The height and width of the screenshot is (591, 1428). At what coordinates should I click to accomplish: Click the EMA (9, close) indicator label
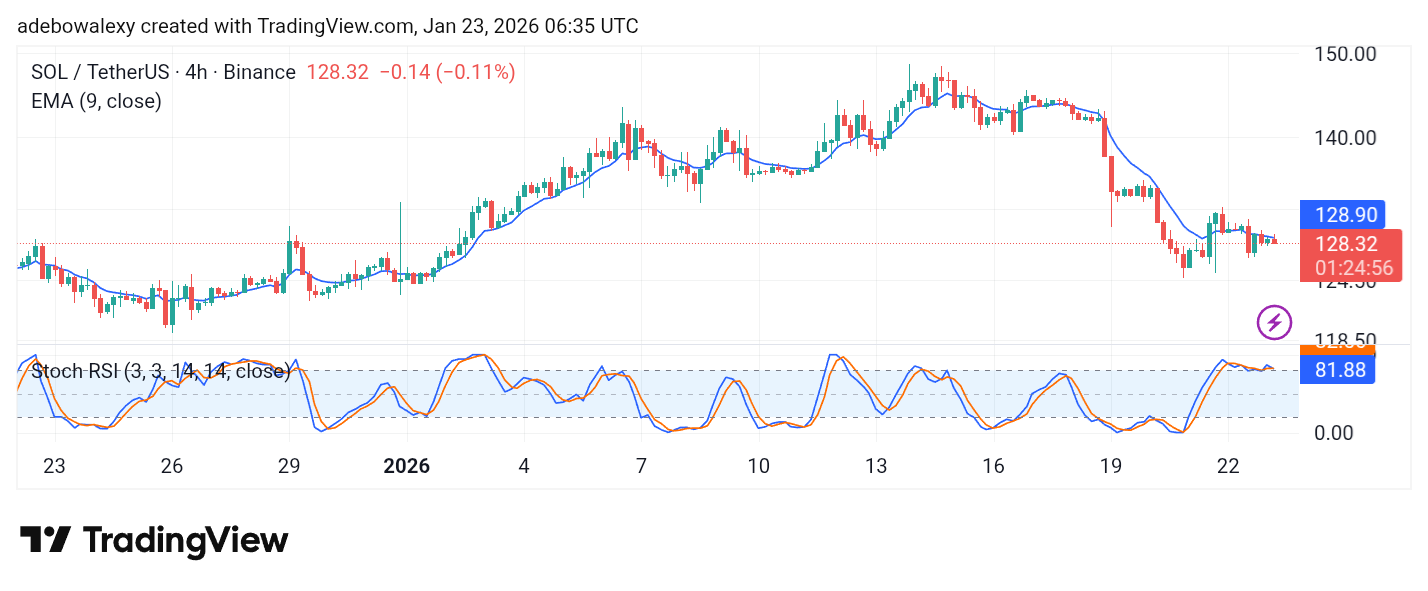click(97, 101)
